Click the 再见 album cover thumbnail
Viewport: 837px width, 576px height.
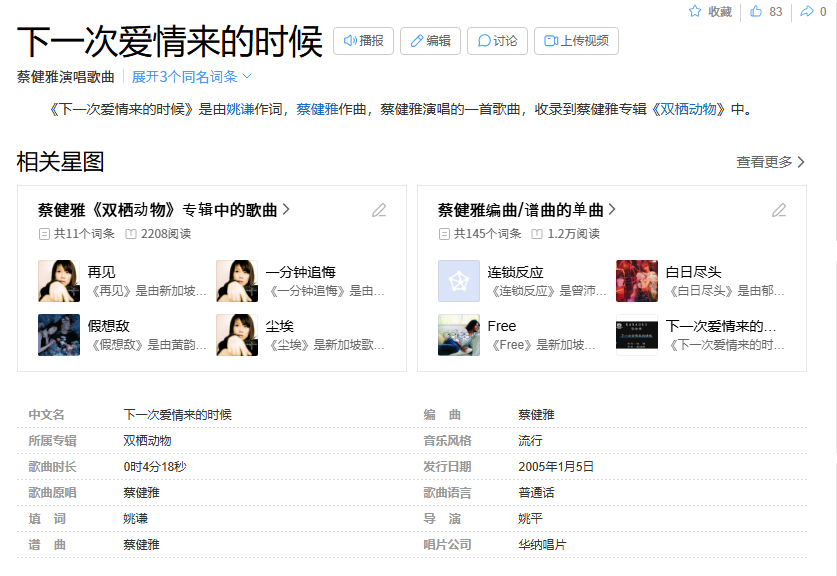(x=58, y=281)
